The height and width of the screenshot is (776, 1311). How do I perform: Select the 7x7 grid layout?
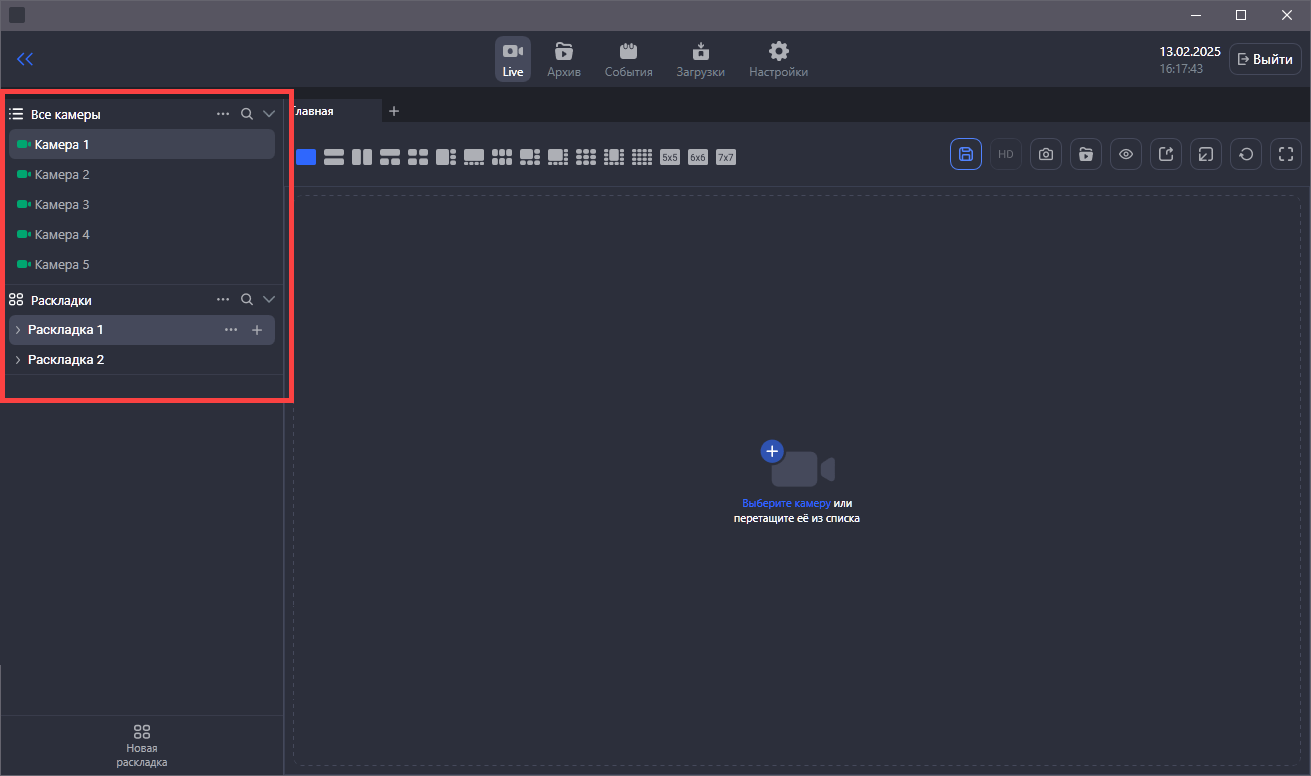[726, 157]
